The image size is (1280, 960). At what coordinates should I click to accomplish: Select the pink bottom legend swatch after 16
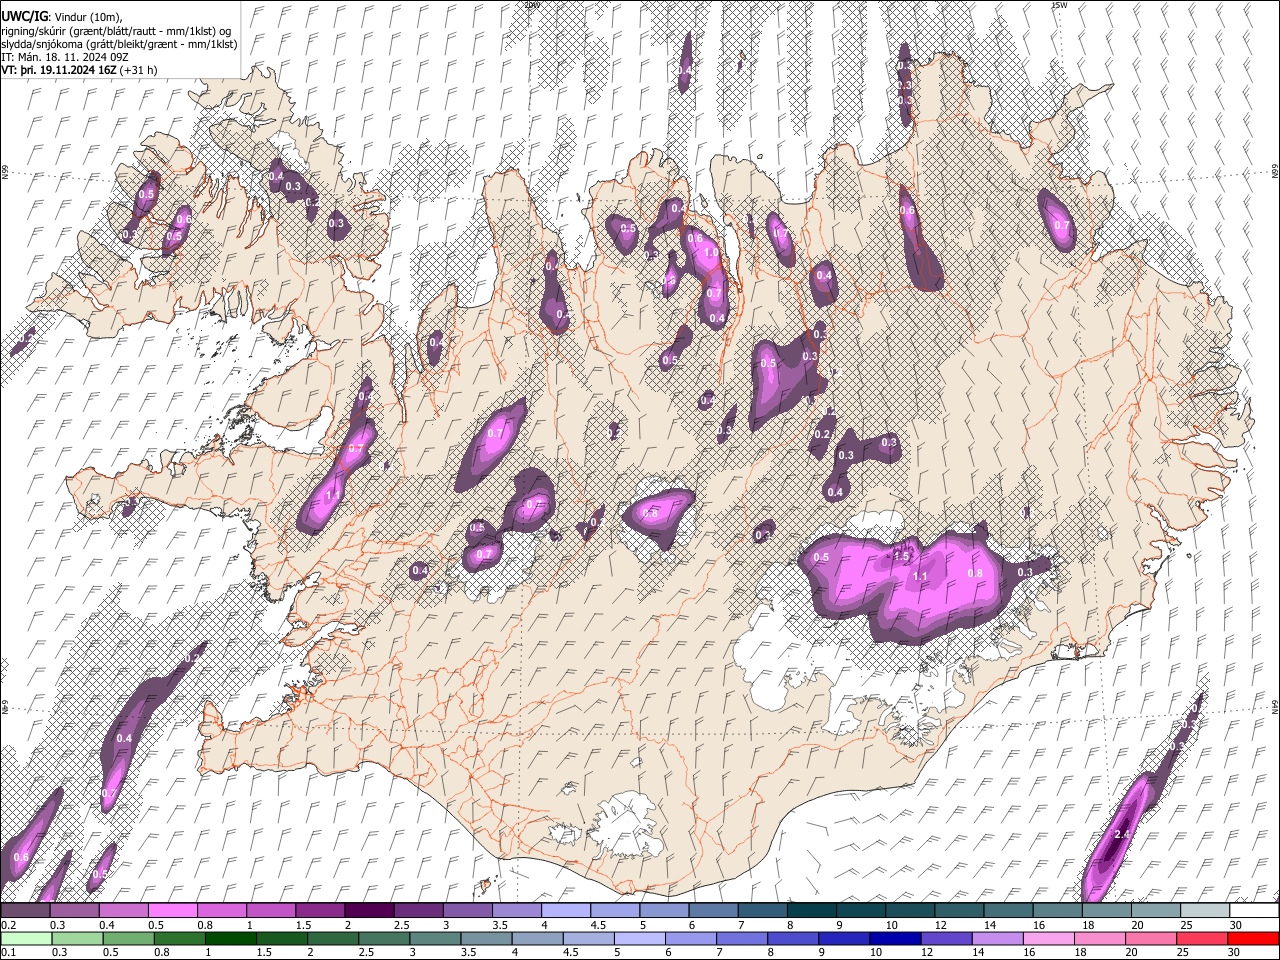pyautogui.click(x=1047, y=938)
